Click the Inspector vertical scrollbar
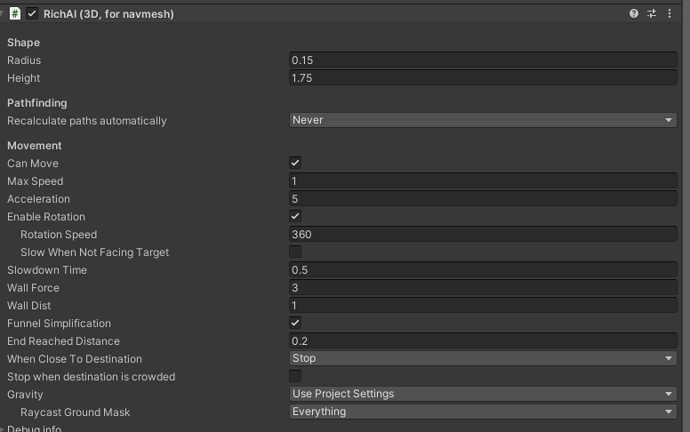Viewport: 690px width, 432px height. [x=687, y=216]
